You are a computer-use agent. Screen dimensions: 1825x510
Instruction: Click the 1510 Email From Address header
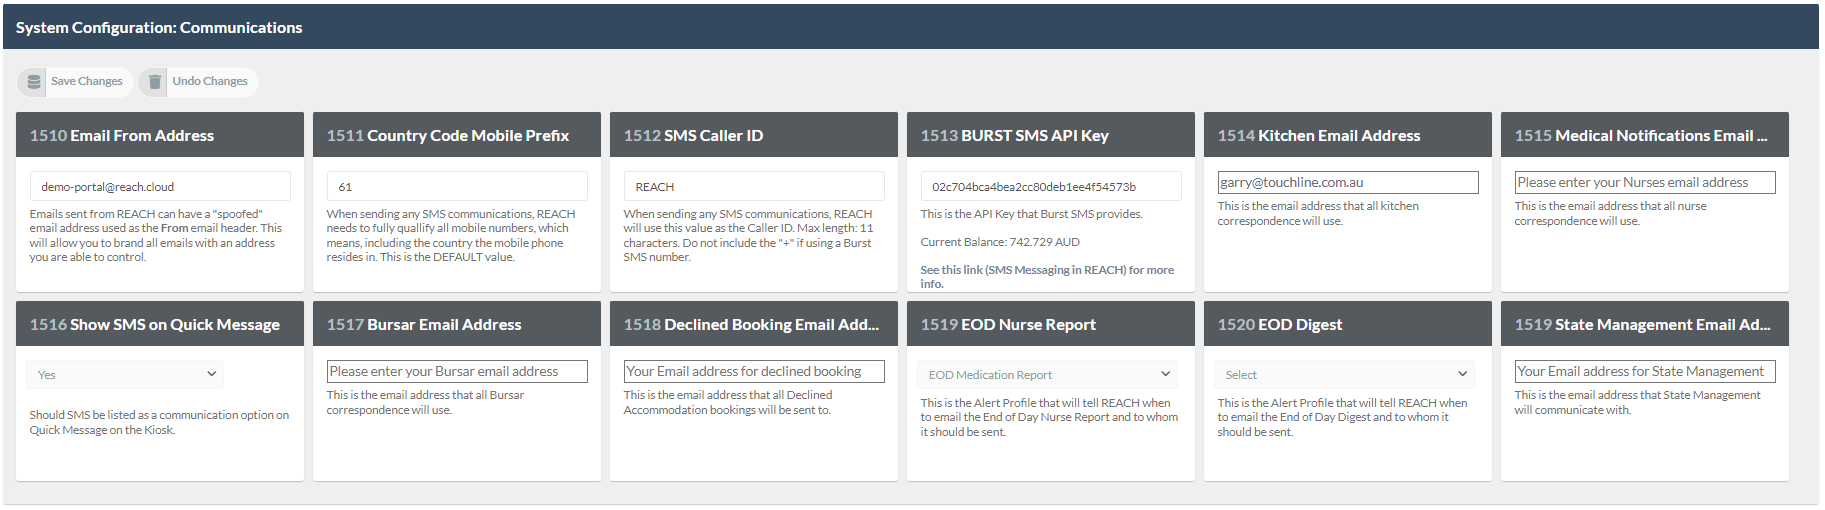[x=160, y=135]
